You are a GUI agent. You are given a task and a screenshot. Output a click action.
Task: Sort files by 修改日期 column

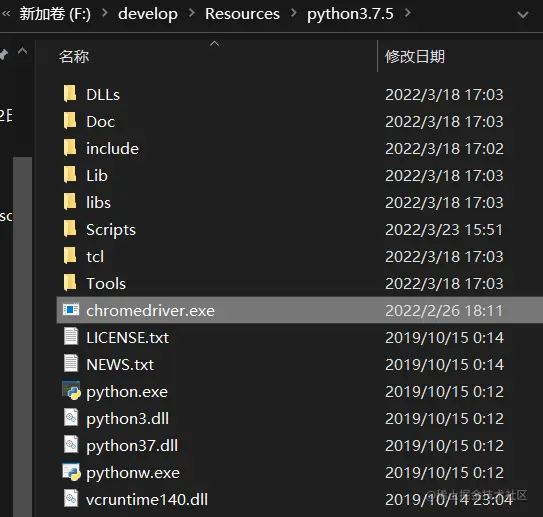click(415, 56)
